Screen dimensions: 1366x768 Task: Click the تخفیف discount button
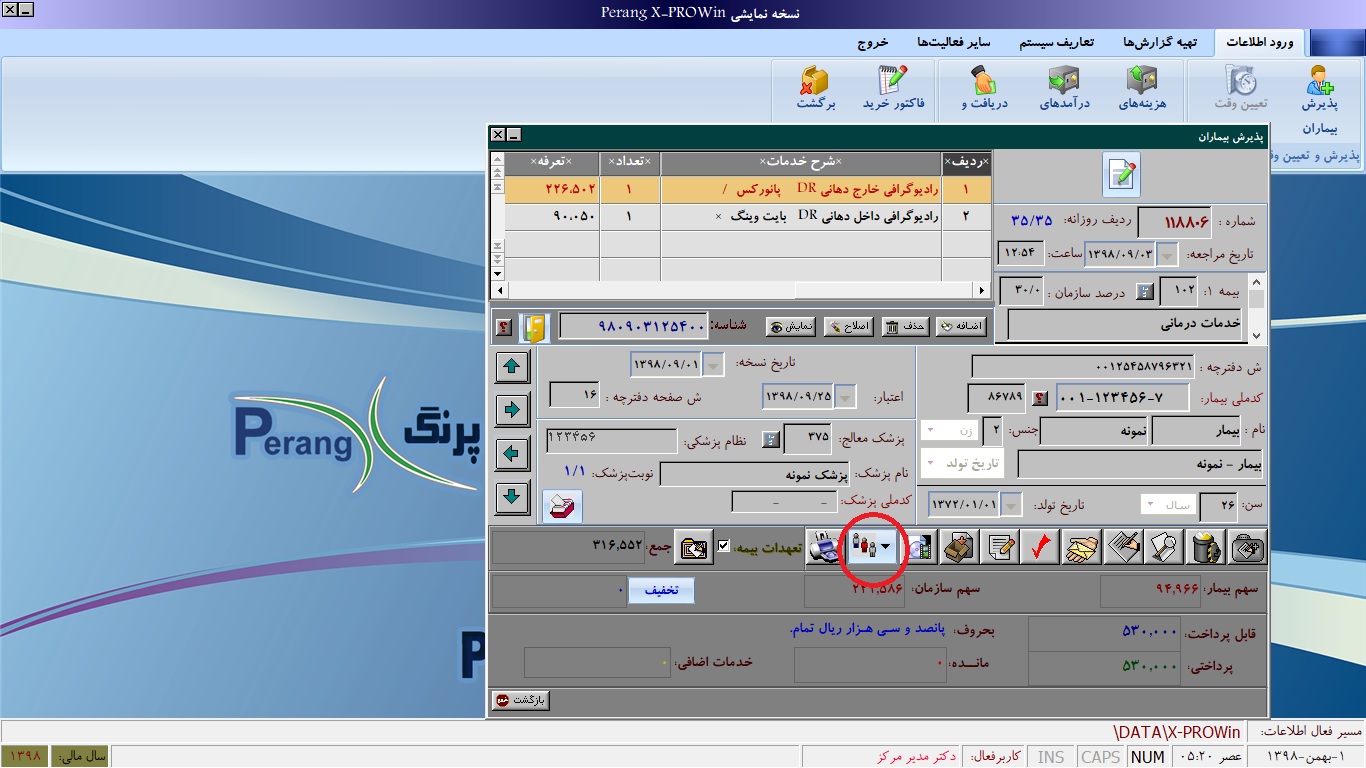(x=660, y=591)
